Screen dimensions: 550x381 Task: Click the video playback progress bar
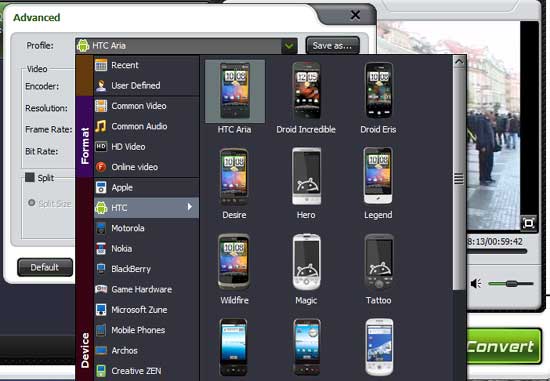tap(497, 251)
